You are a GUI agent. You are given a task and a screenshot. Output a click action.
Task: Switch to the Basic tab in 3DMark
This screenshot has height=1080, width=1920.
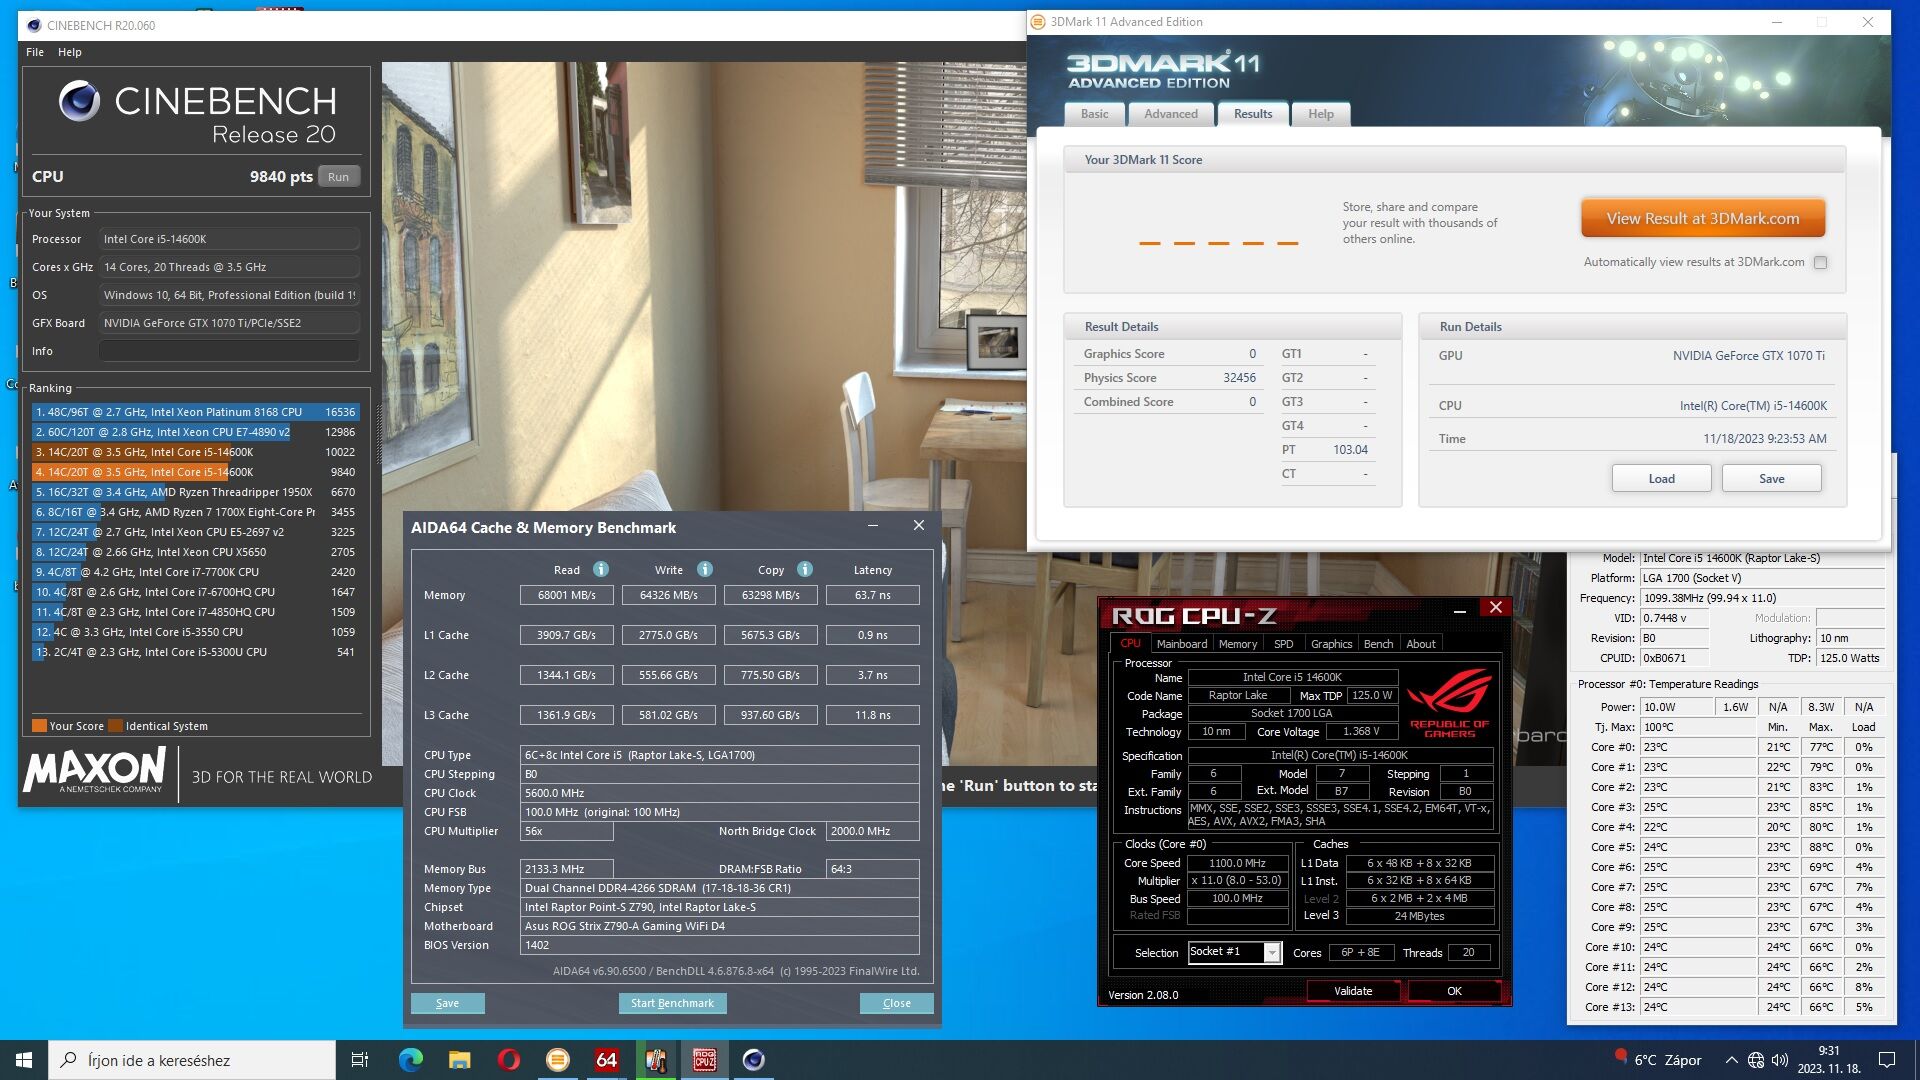coord(1094,114)
